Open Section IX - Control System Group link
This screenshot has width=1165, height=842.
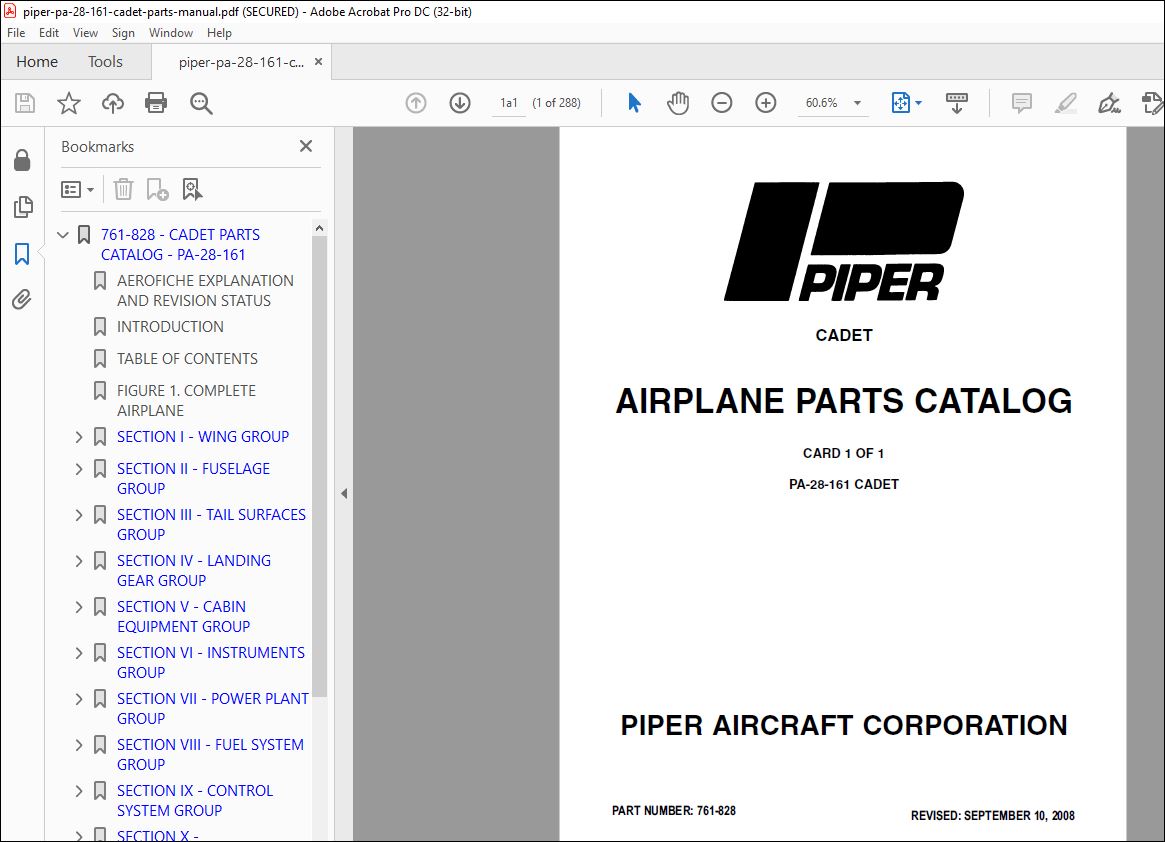coord(195,800)
